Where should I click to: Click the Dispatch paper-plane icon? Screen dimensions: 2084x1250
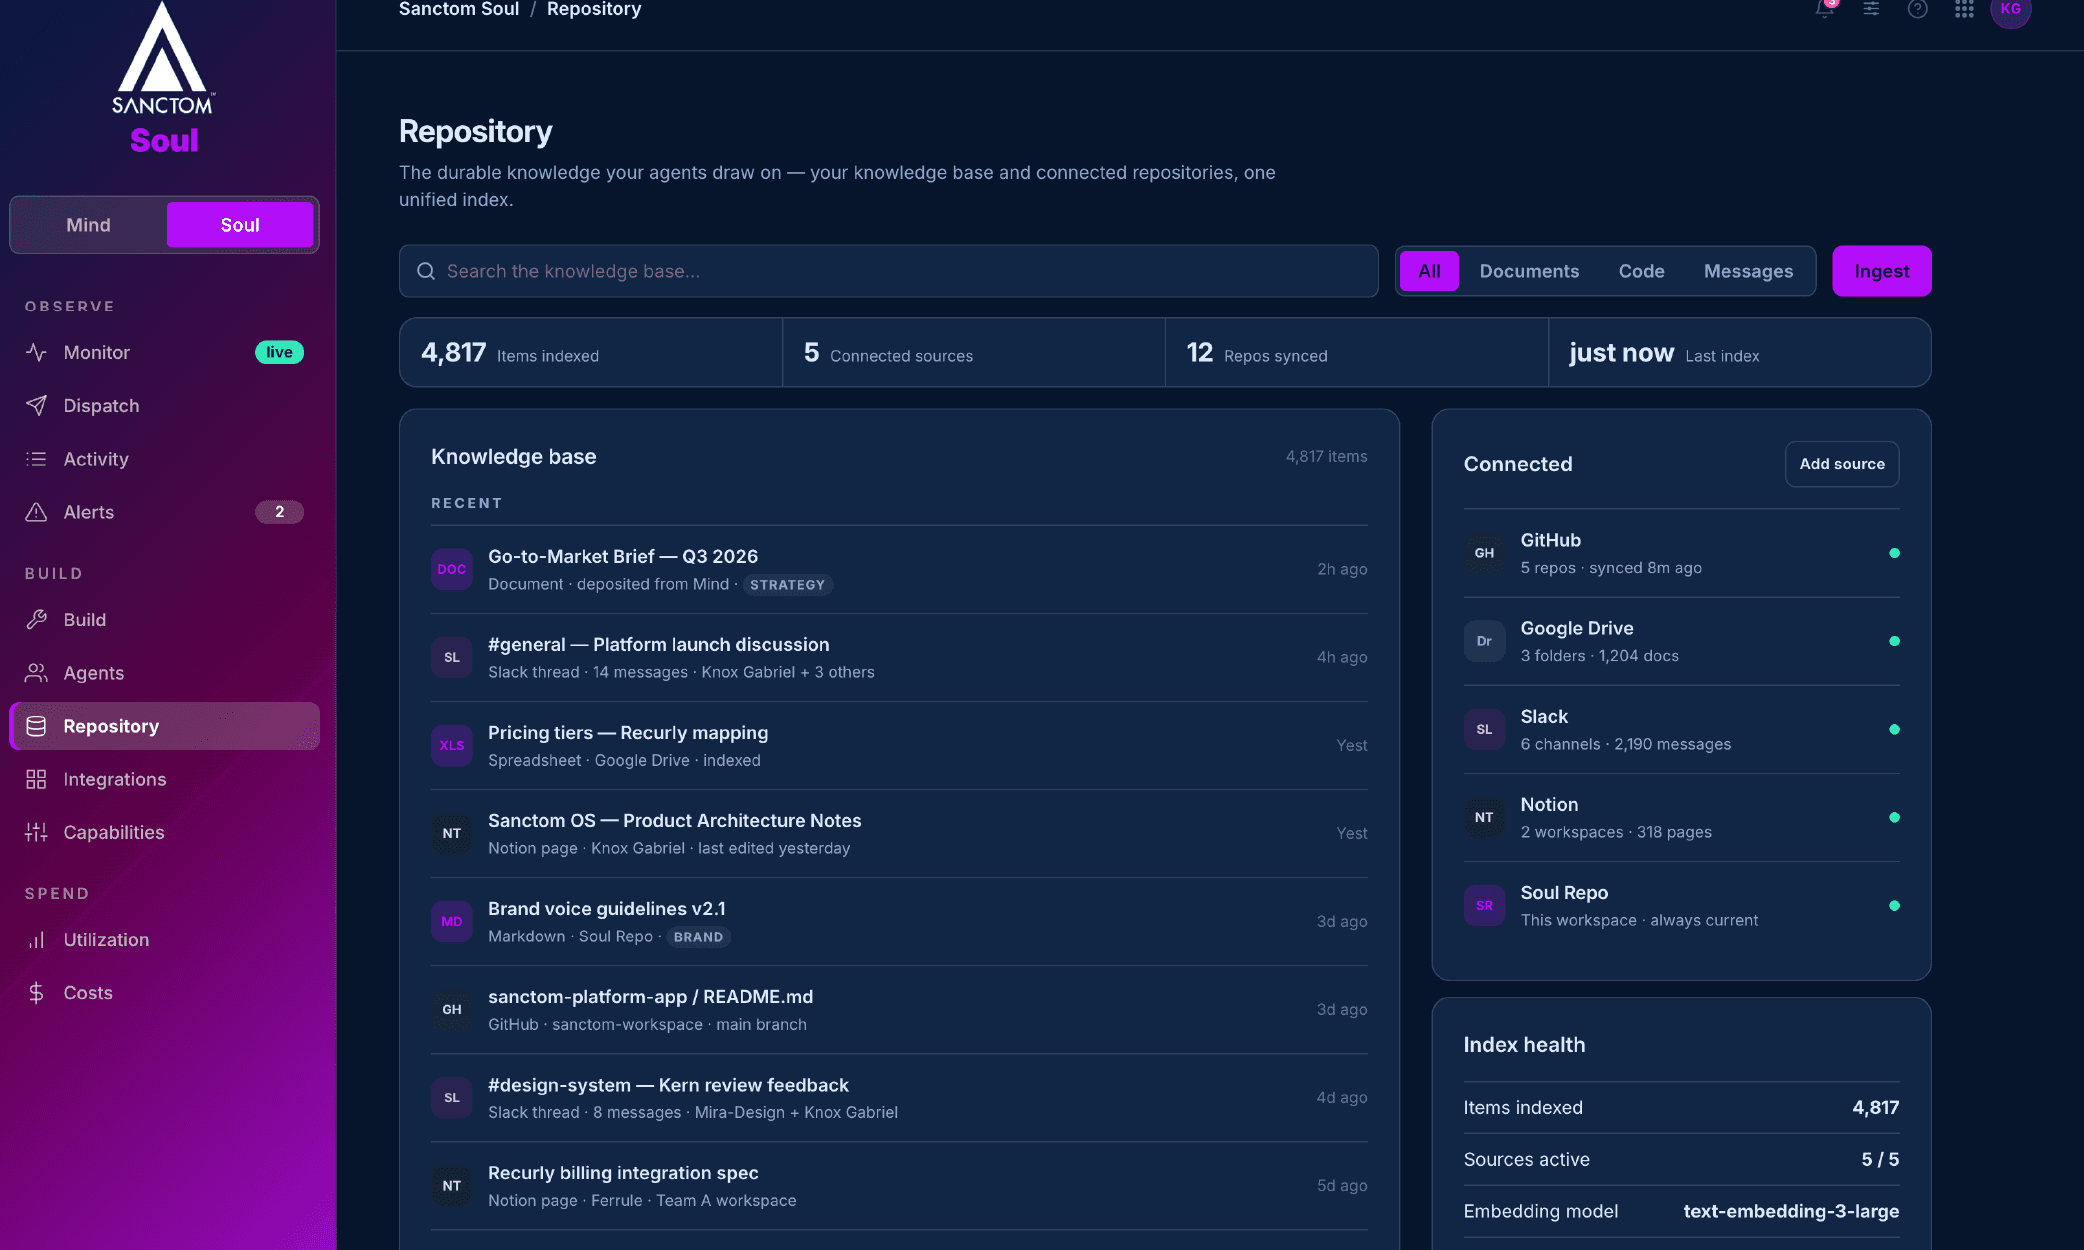coord(36,405)
